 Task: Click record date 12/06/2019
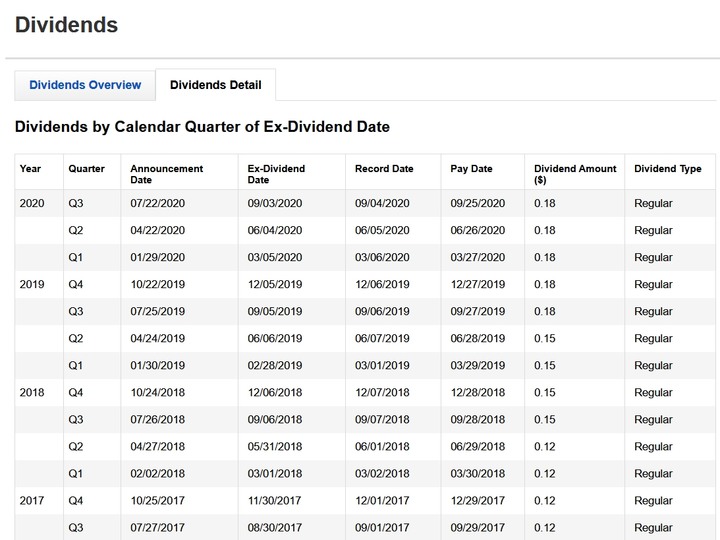(382, 284)
